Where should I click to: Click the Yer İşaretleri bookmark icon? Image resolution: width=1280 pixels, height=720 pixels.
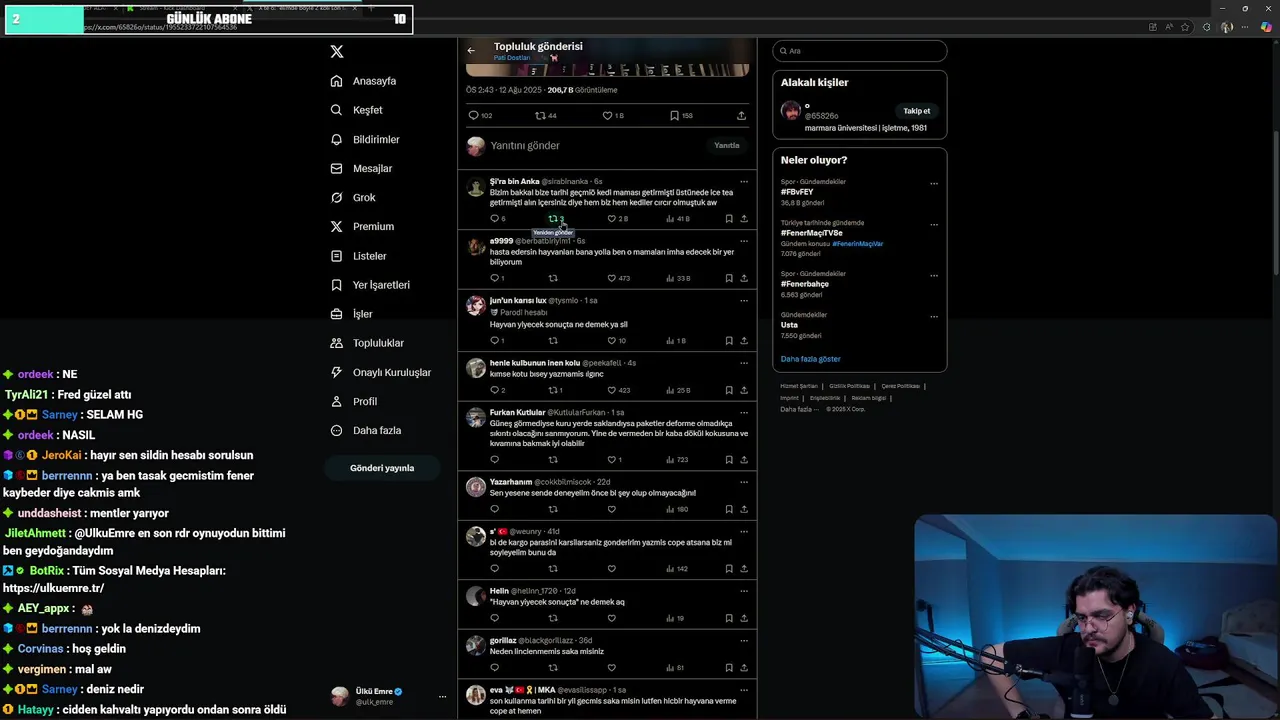click(x=336, y=285)
